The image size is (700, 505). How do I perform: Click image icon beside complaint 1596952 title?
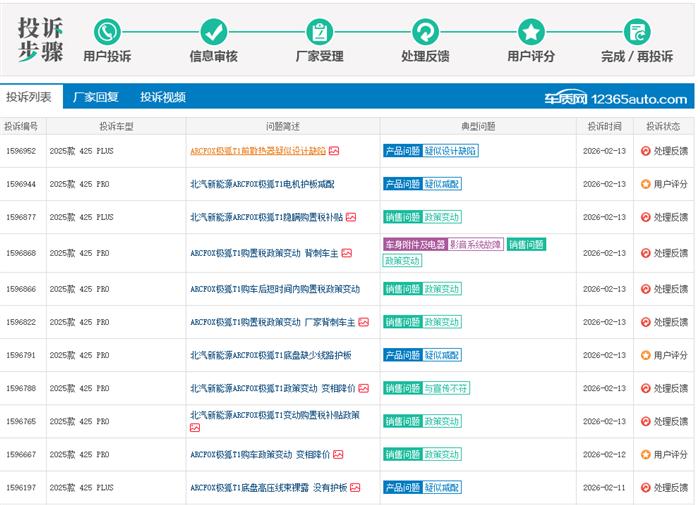point(334,151)
